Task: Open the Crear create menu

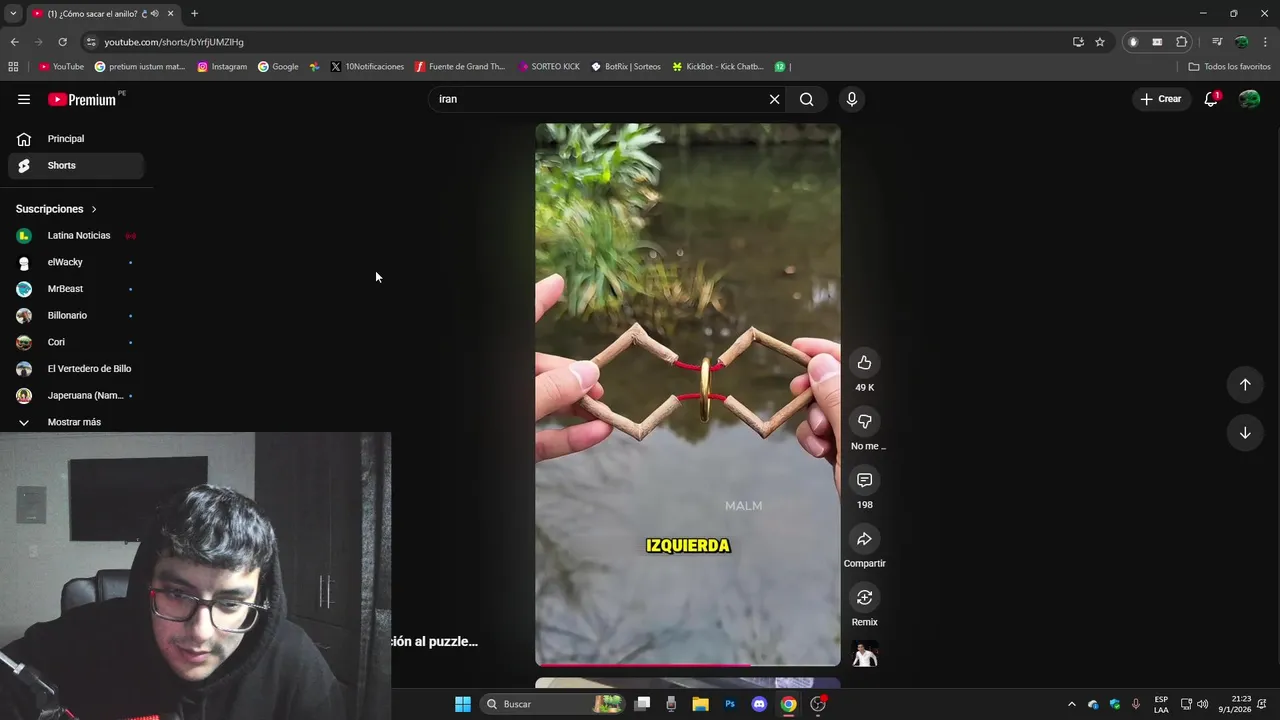Action: 1161,99
